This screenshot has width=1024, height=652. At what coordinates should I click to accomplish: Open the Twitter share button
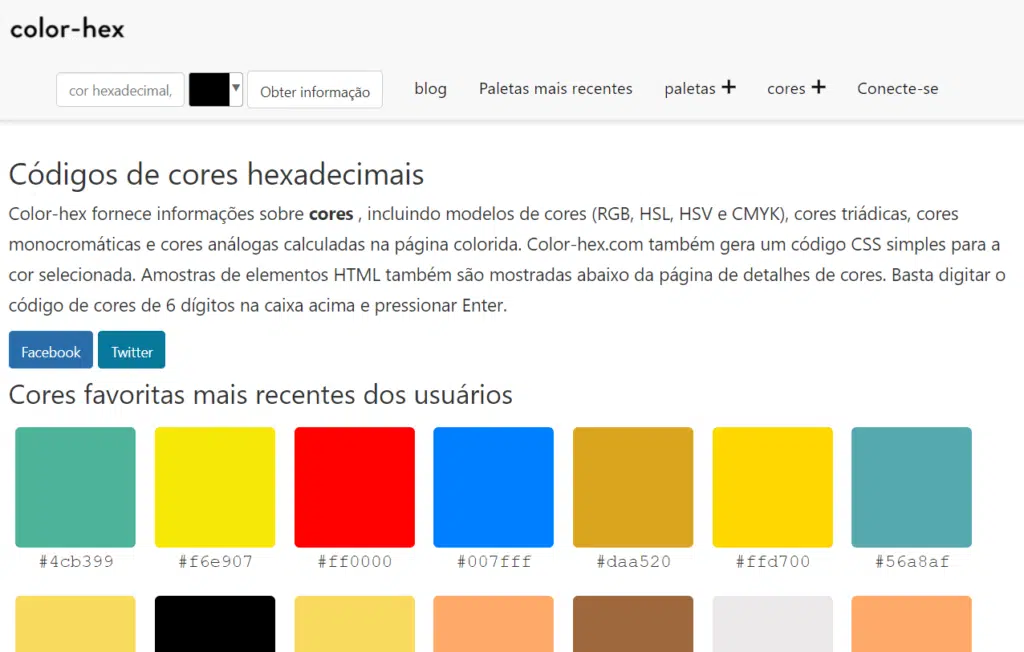click(x=131, y=350)
